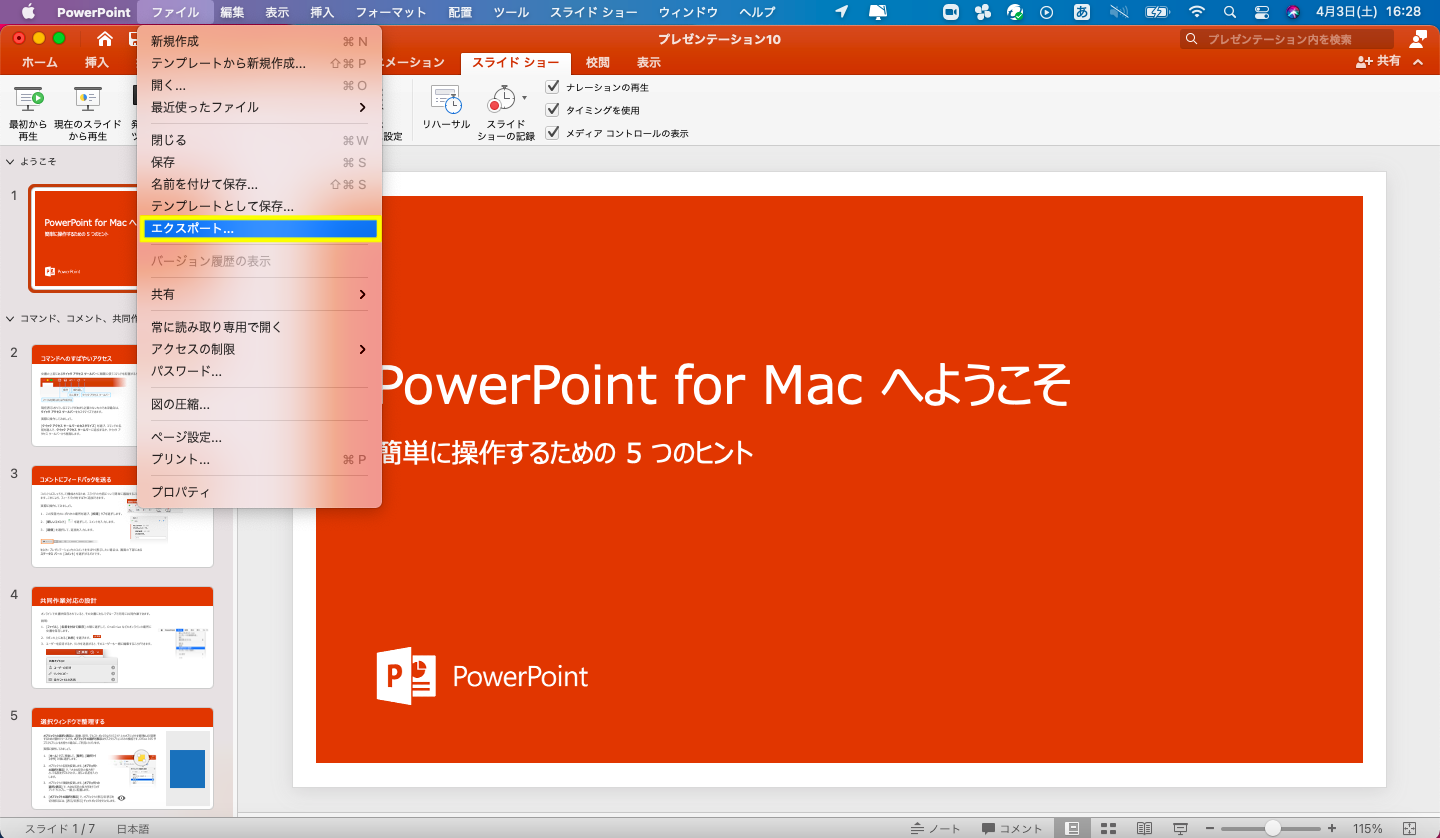Click zoom out minus icon
1440x838 pixels.
1210,829
